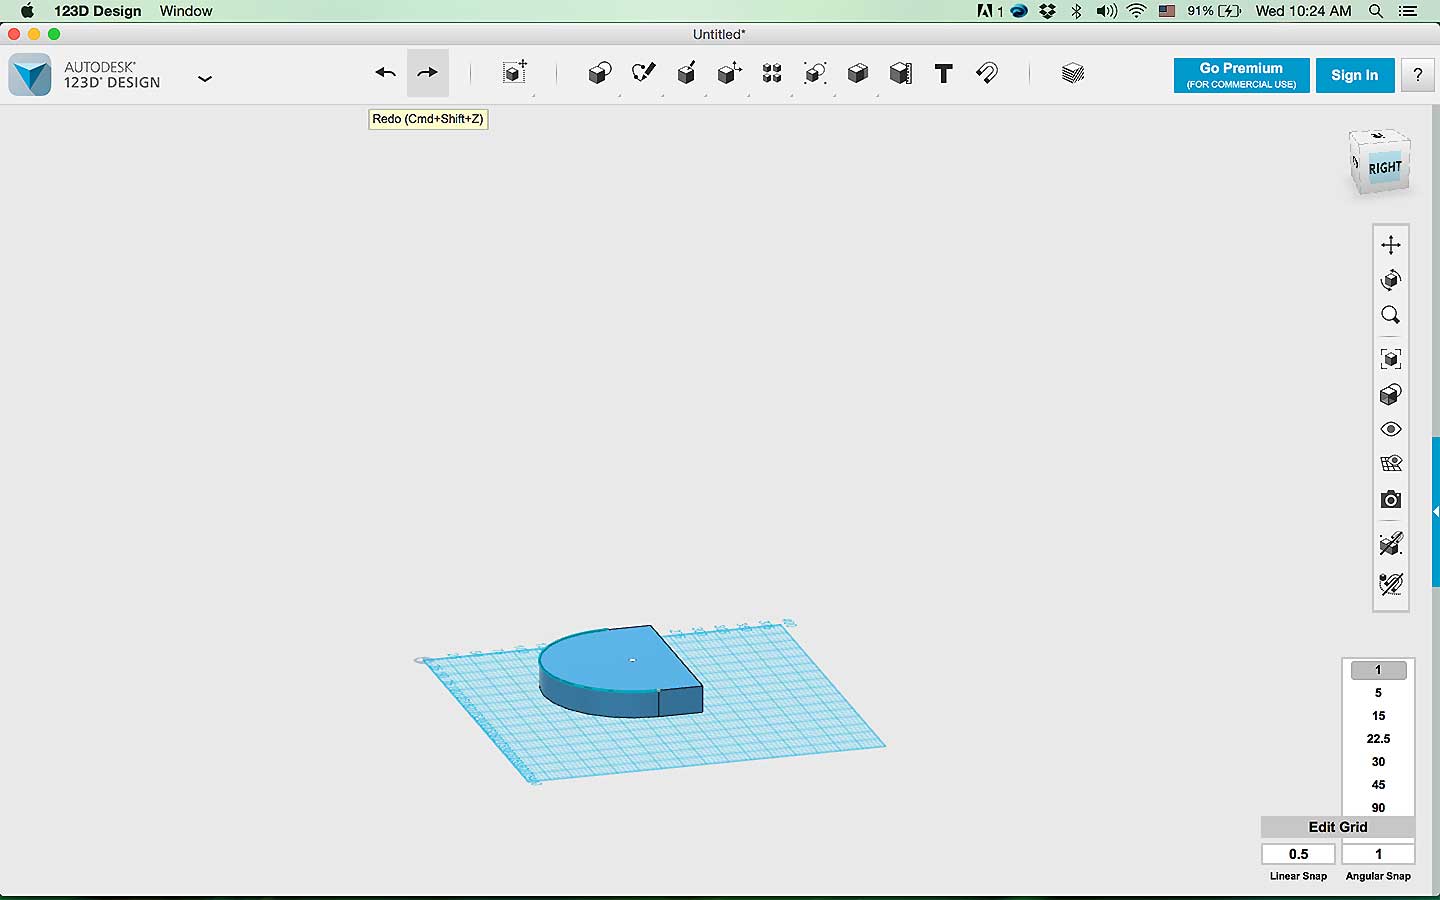Open the Primitives tool menu
Screen dimensions: 1440x900
pyautogui.click(x=600, y=73)
